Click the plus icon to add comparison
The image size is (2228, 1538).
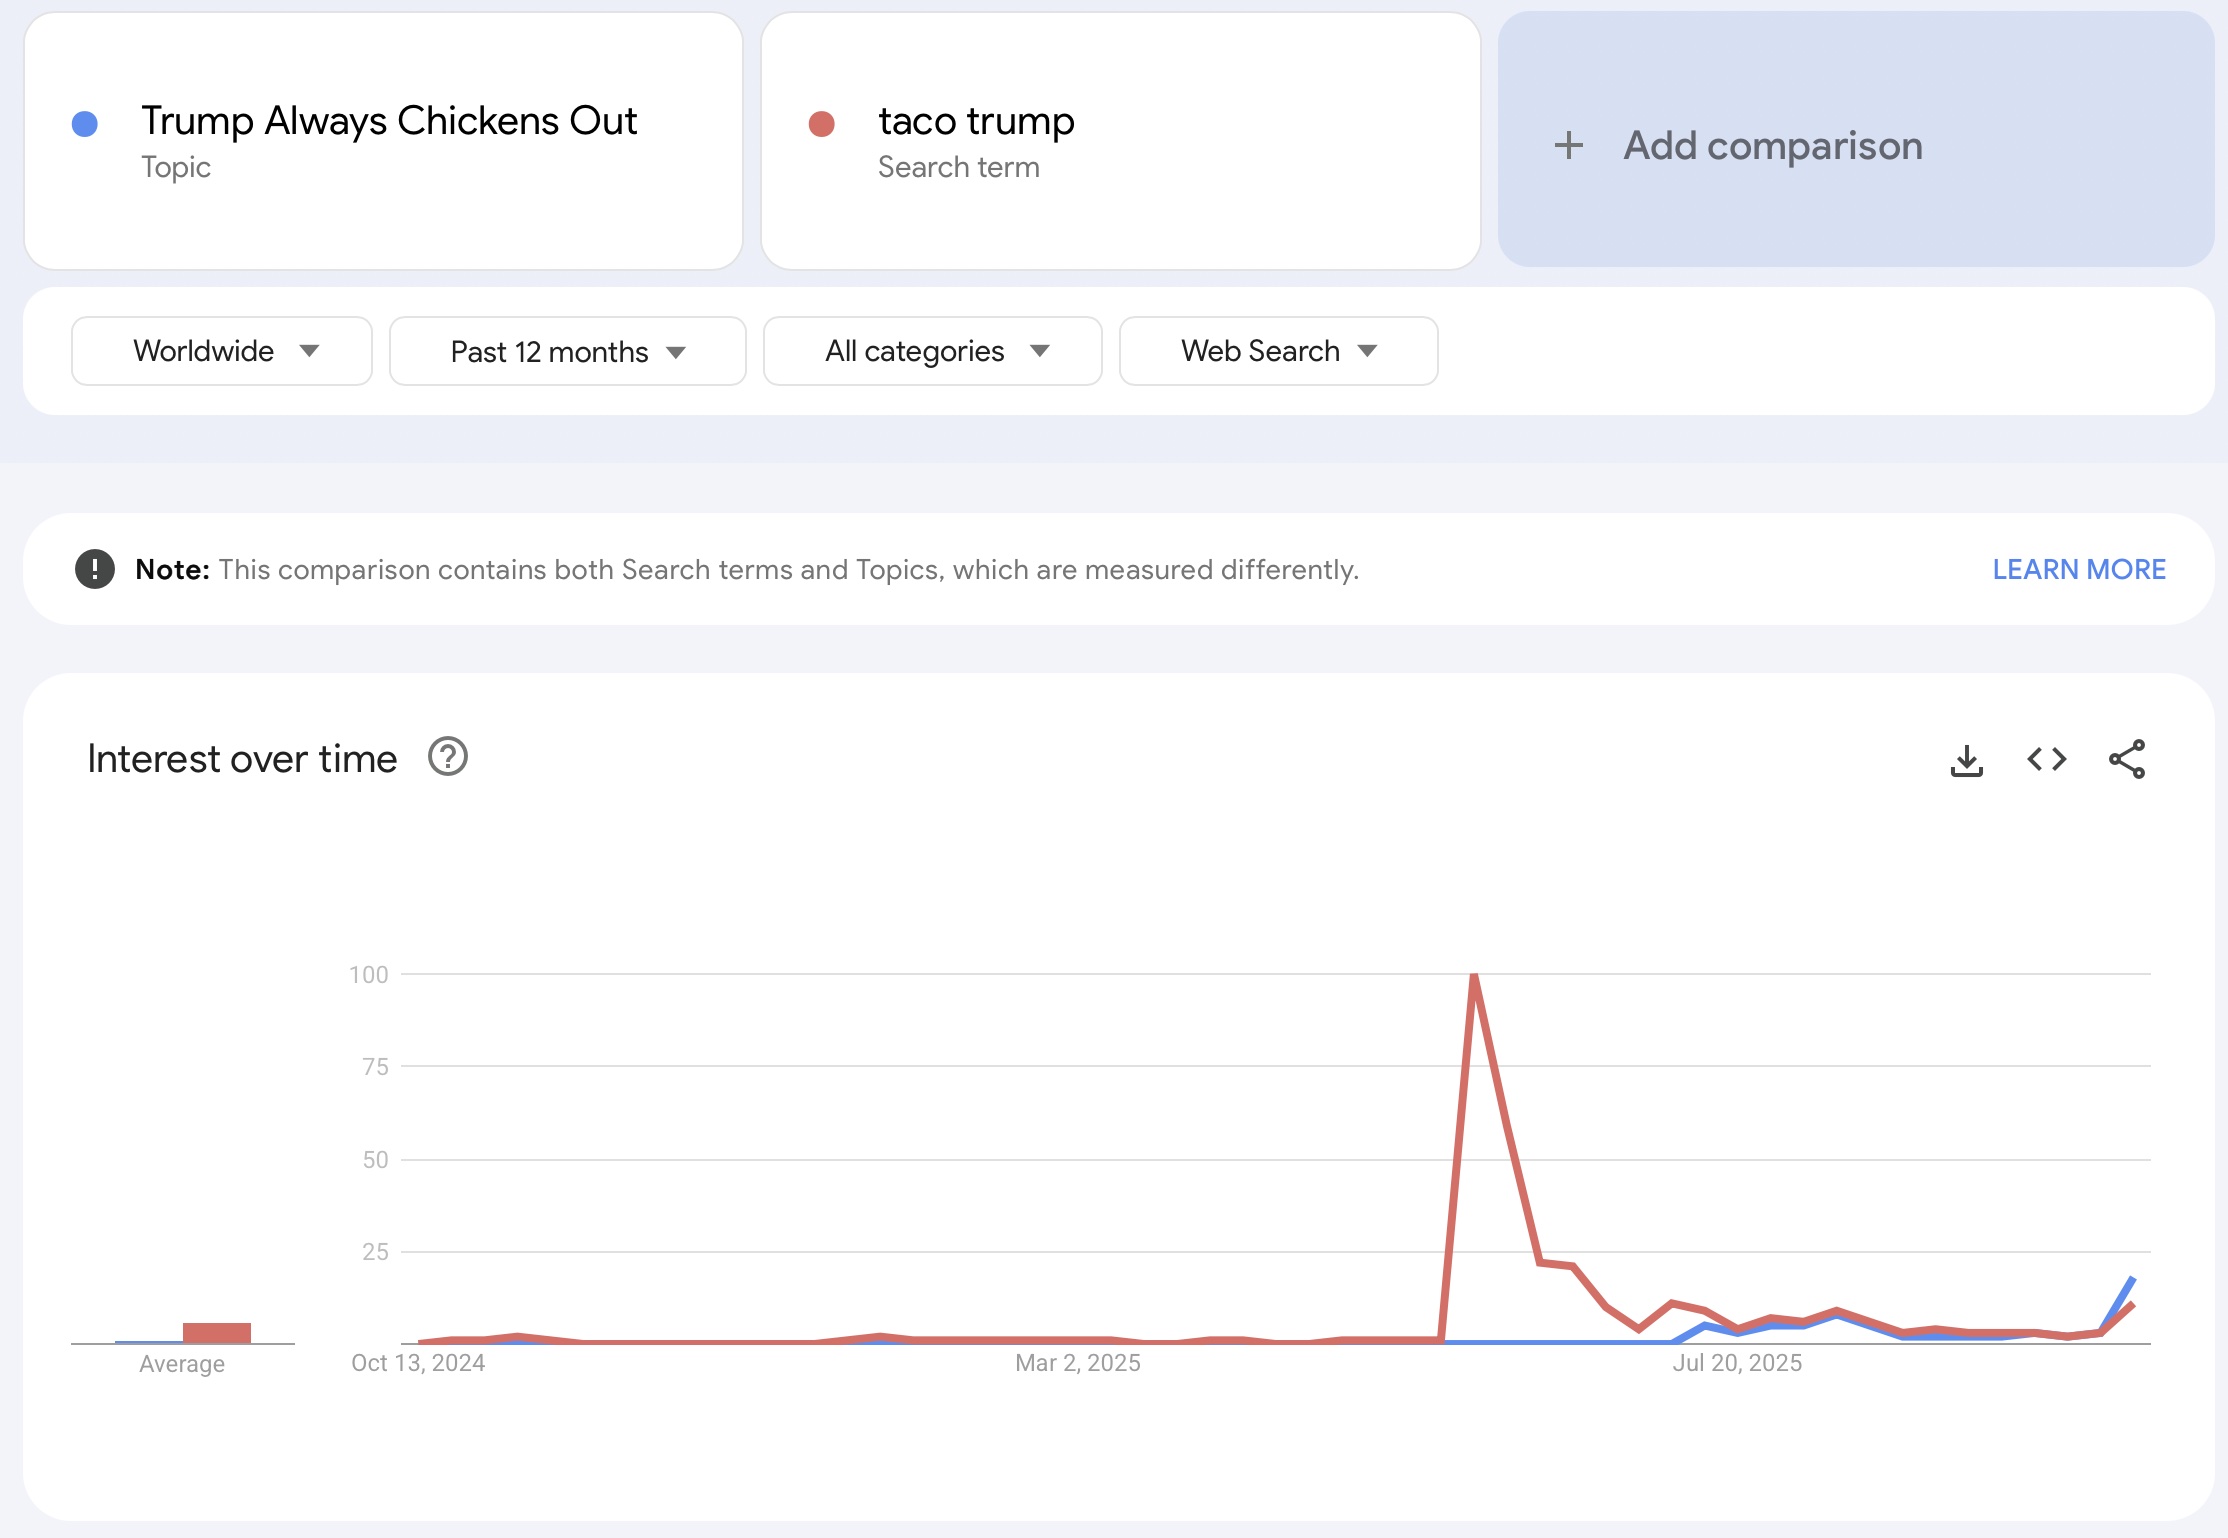[1568, 146]
